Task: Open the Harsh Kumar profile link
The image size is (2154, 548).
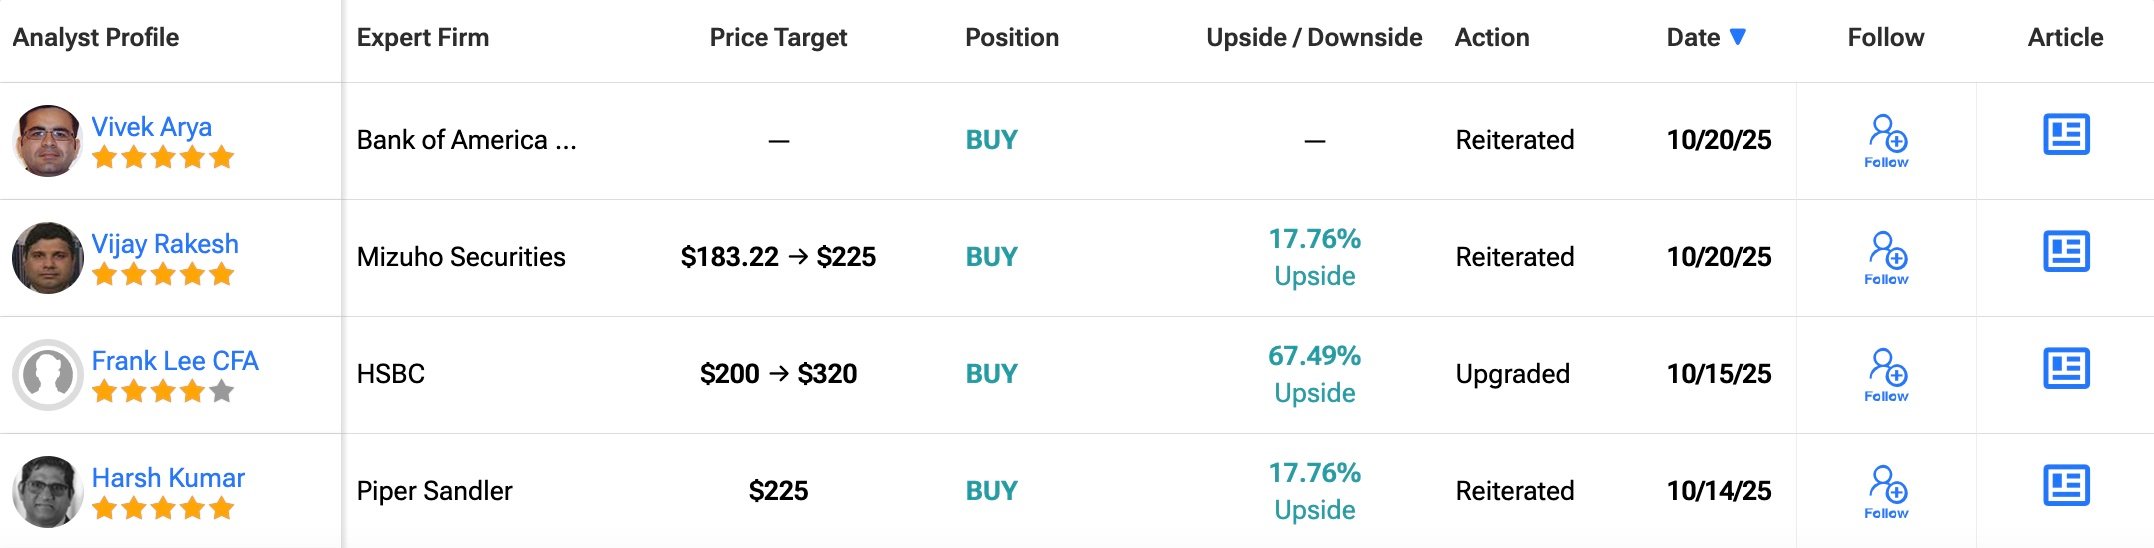Action: [168, 478]
